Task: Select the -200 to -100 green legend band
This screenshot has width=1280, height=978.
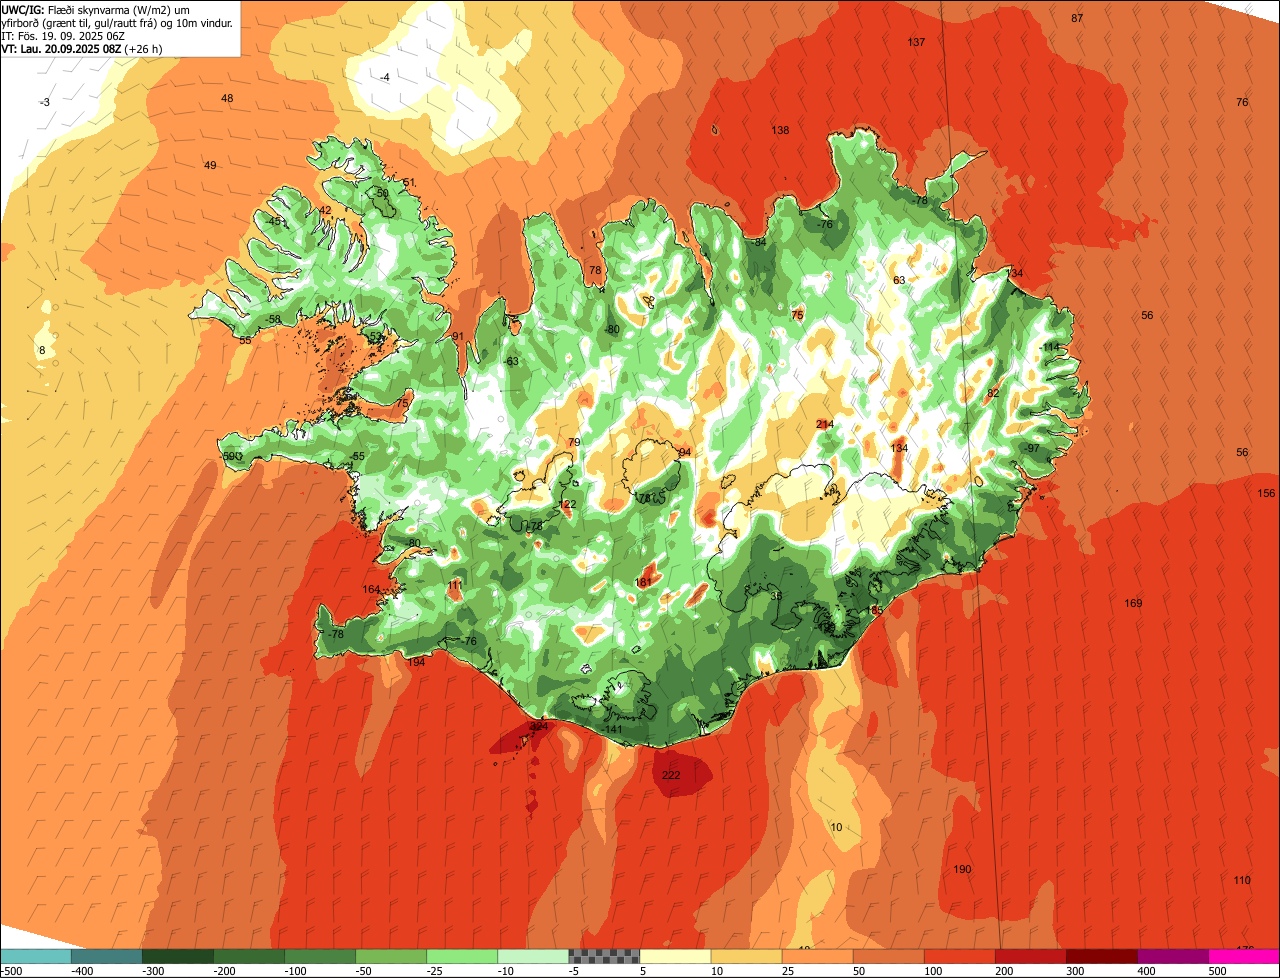Action: 248,956
